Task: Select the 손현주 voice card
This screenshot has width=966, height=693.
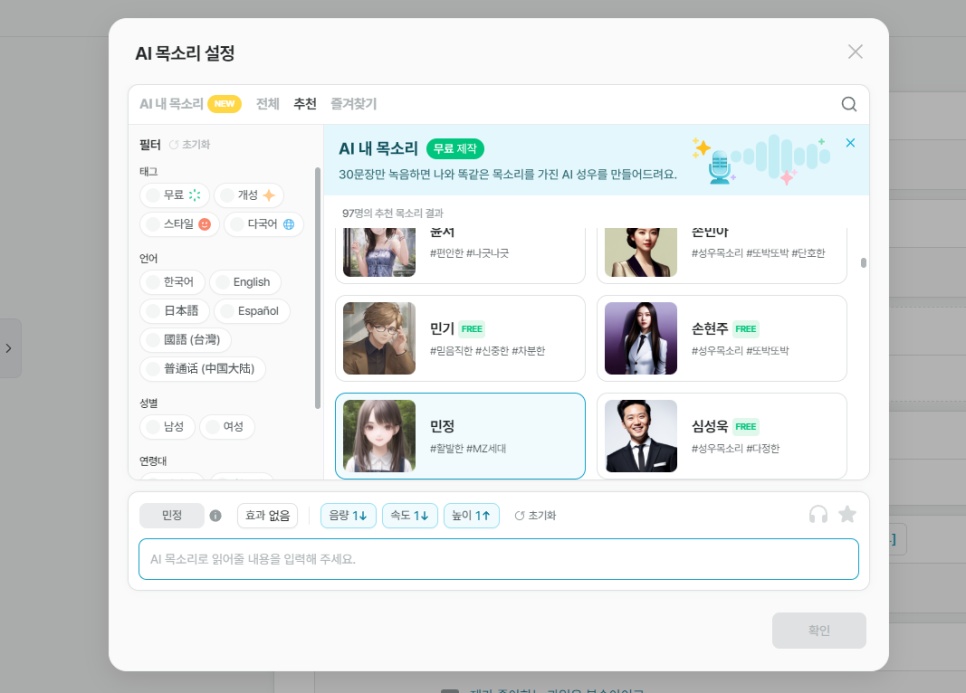Action: (x=722, y=338)
